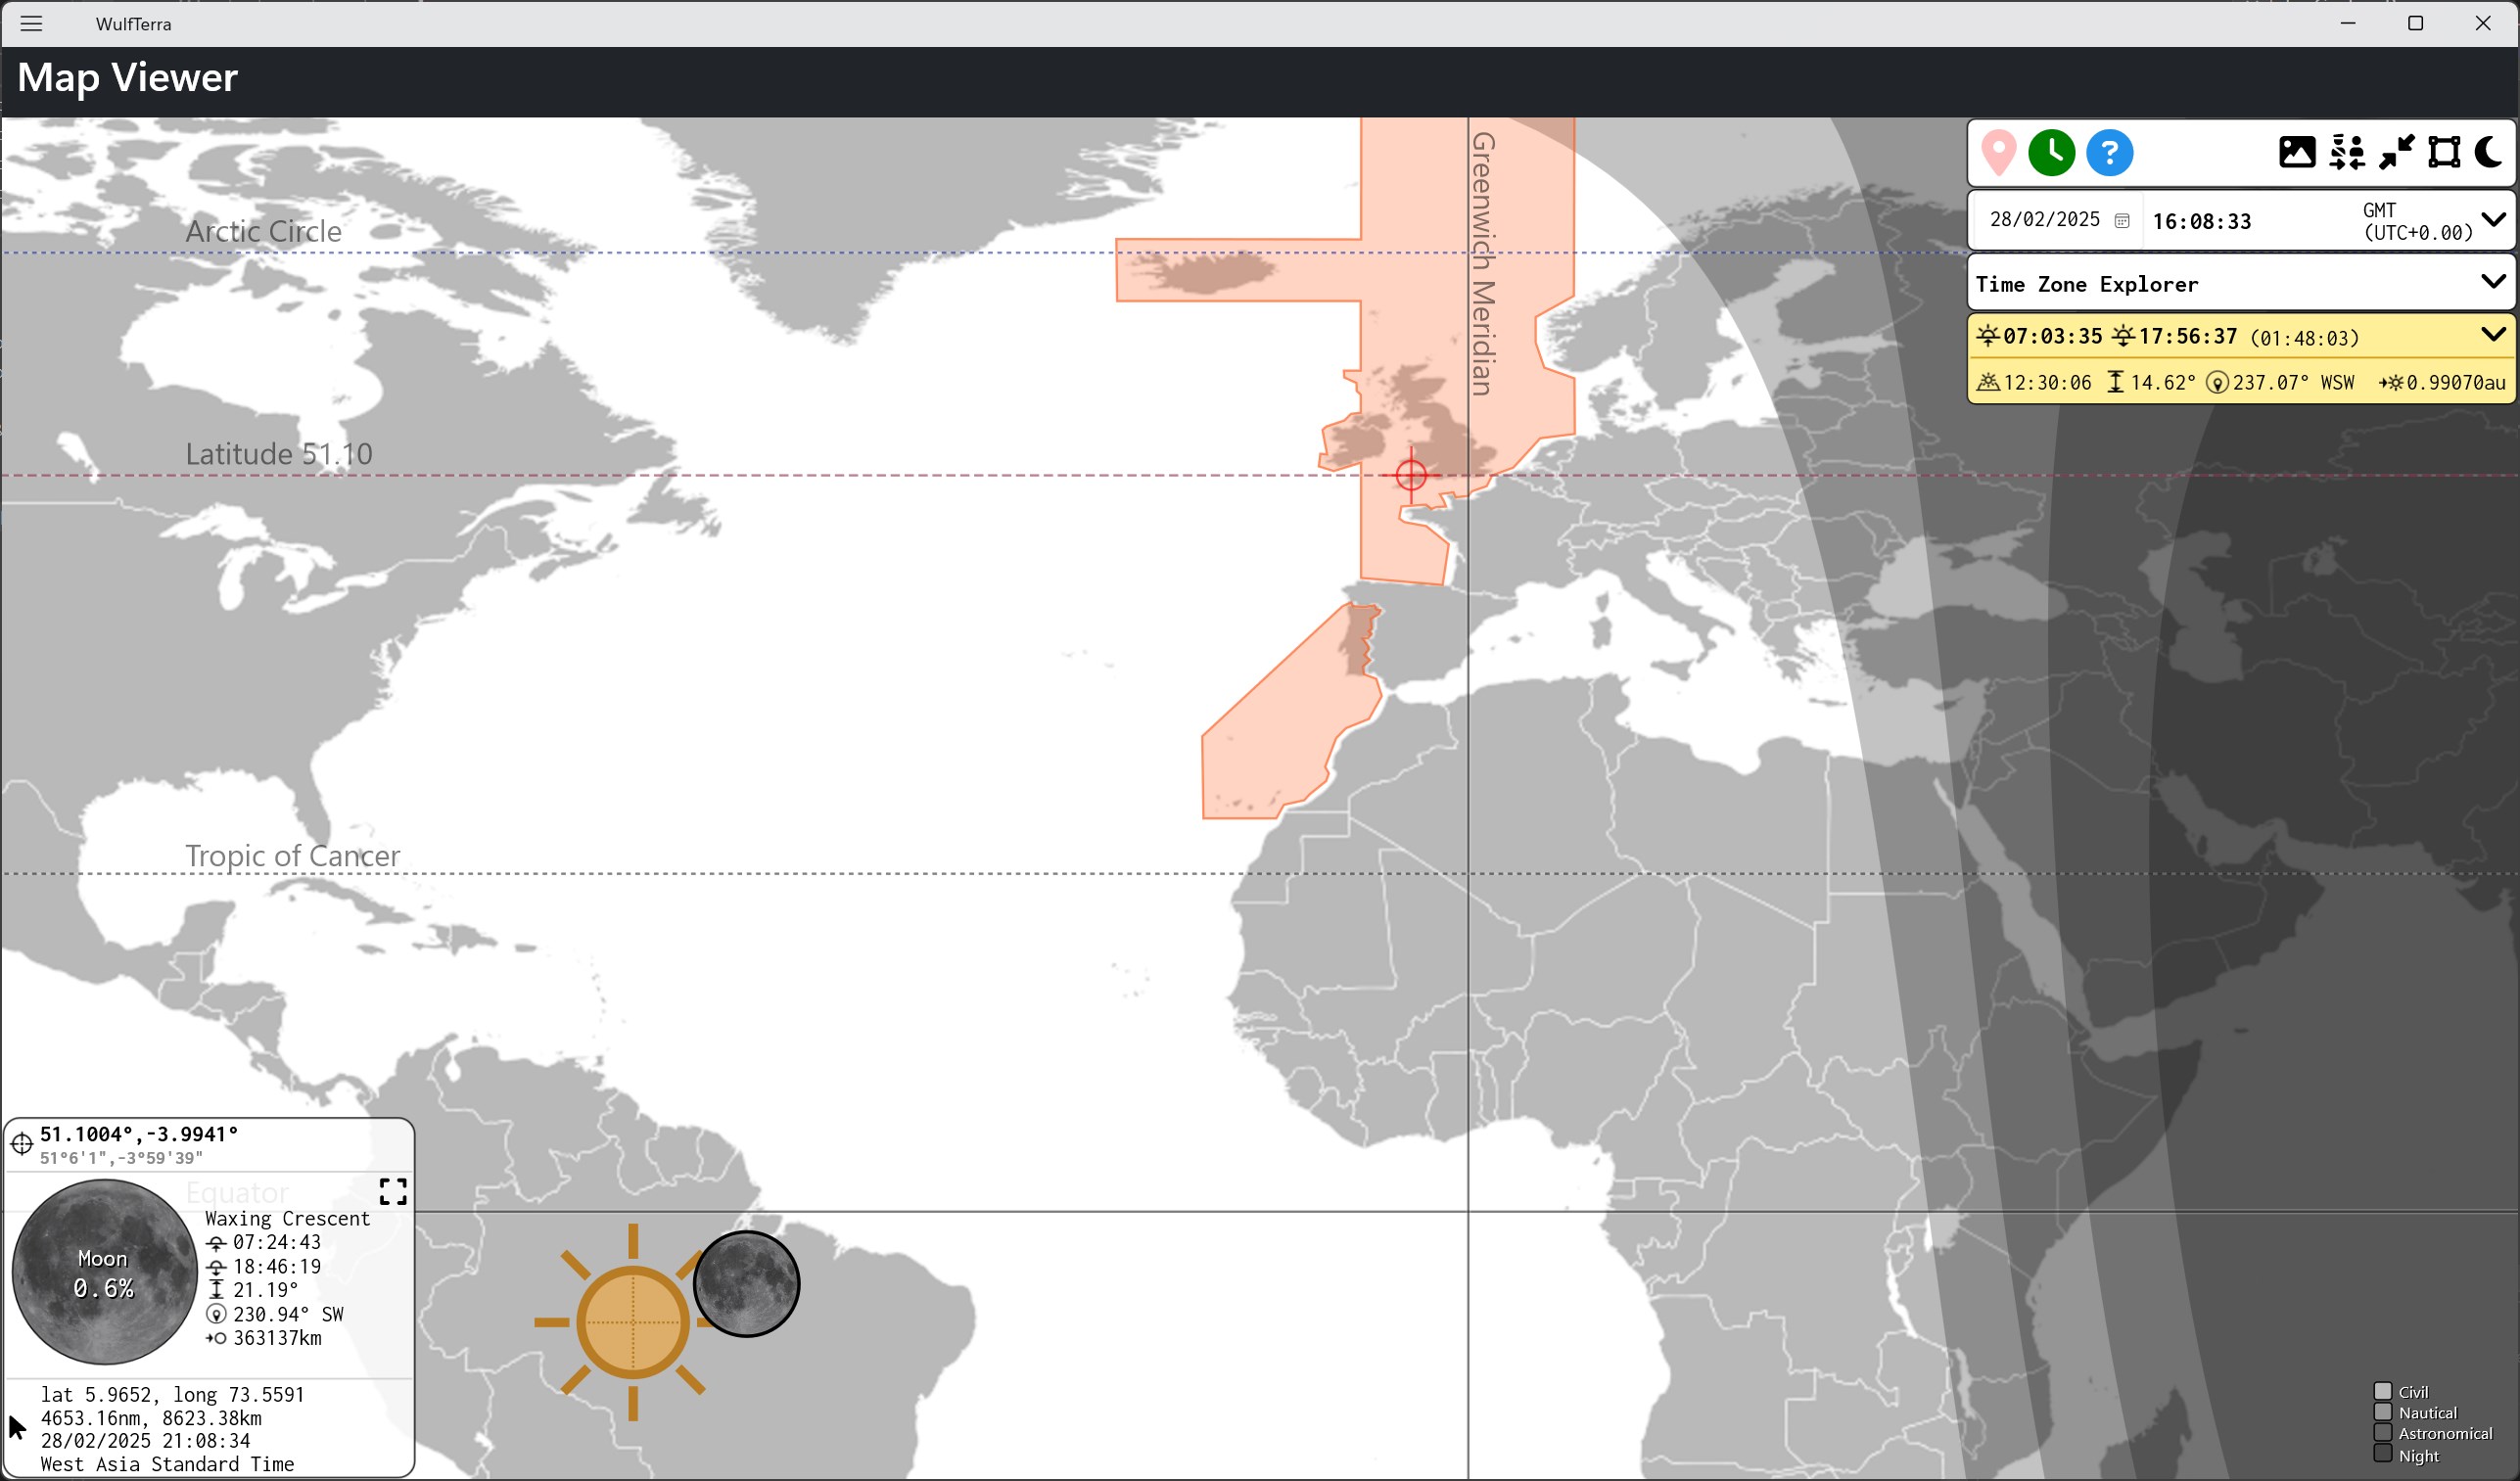
Task: Click the 16:08:33 time field
Action: coord(2201,221)
